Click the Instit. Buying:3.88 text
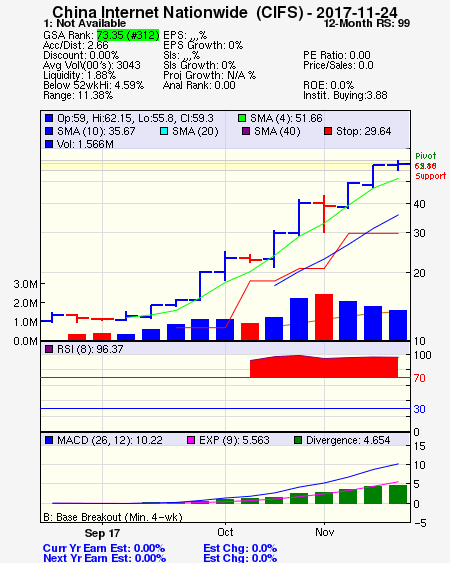Viewport: 450px width, 563px height. coord(345,96)
